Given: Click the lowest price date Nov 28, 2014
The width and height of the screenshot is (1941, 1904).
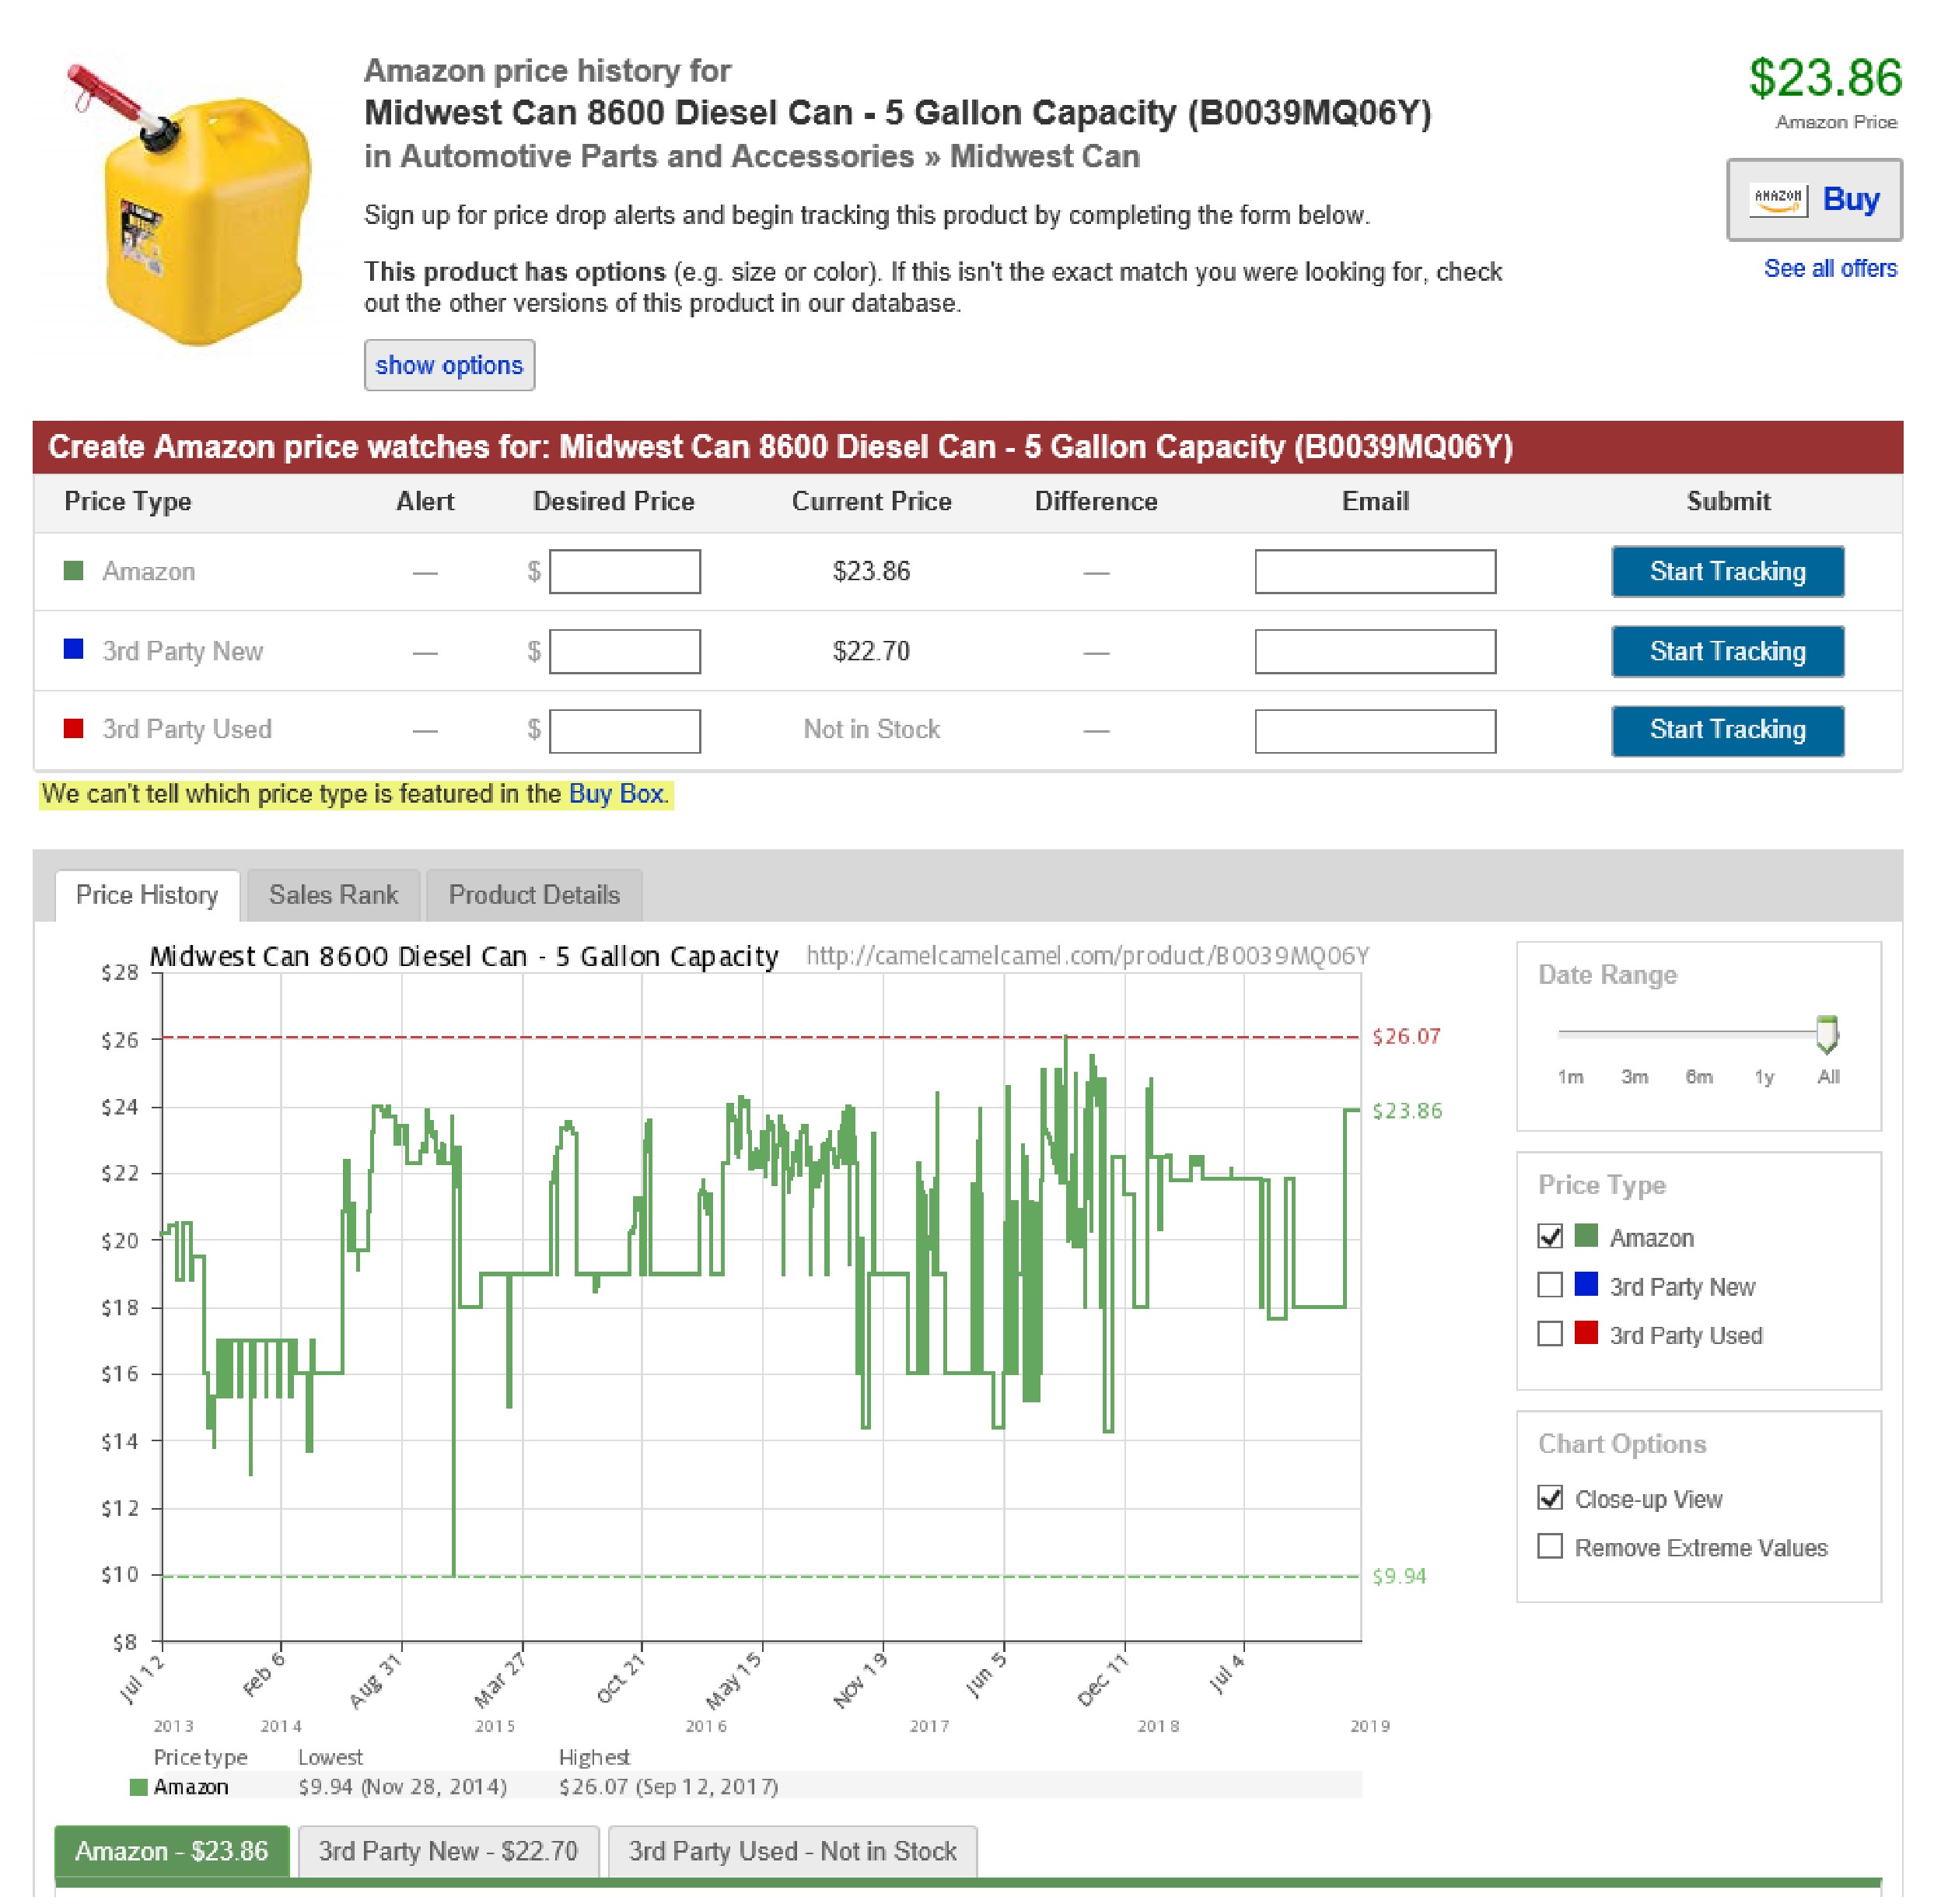Looking at the screenshot, I should coord(434,1788).
